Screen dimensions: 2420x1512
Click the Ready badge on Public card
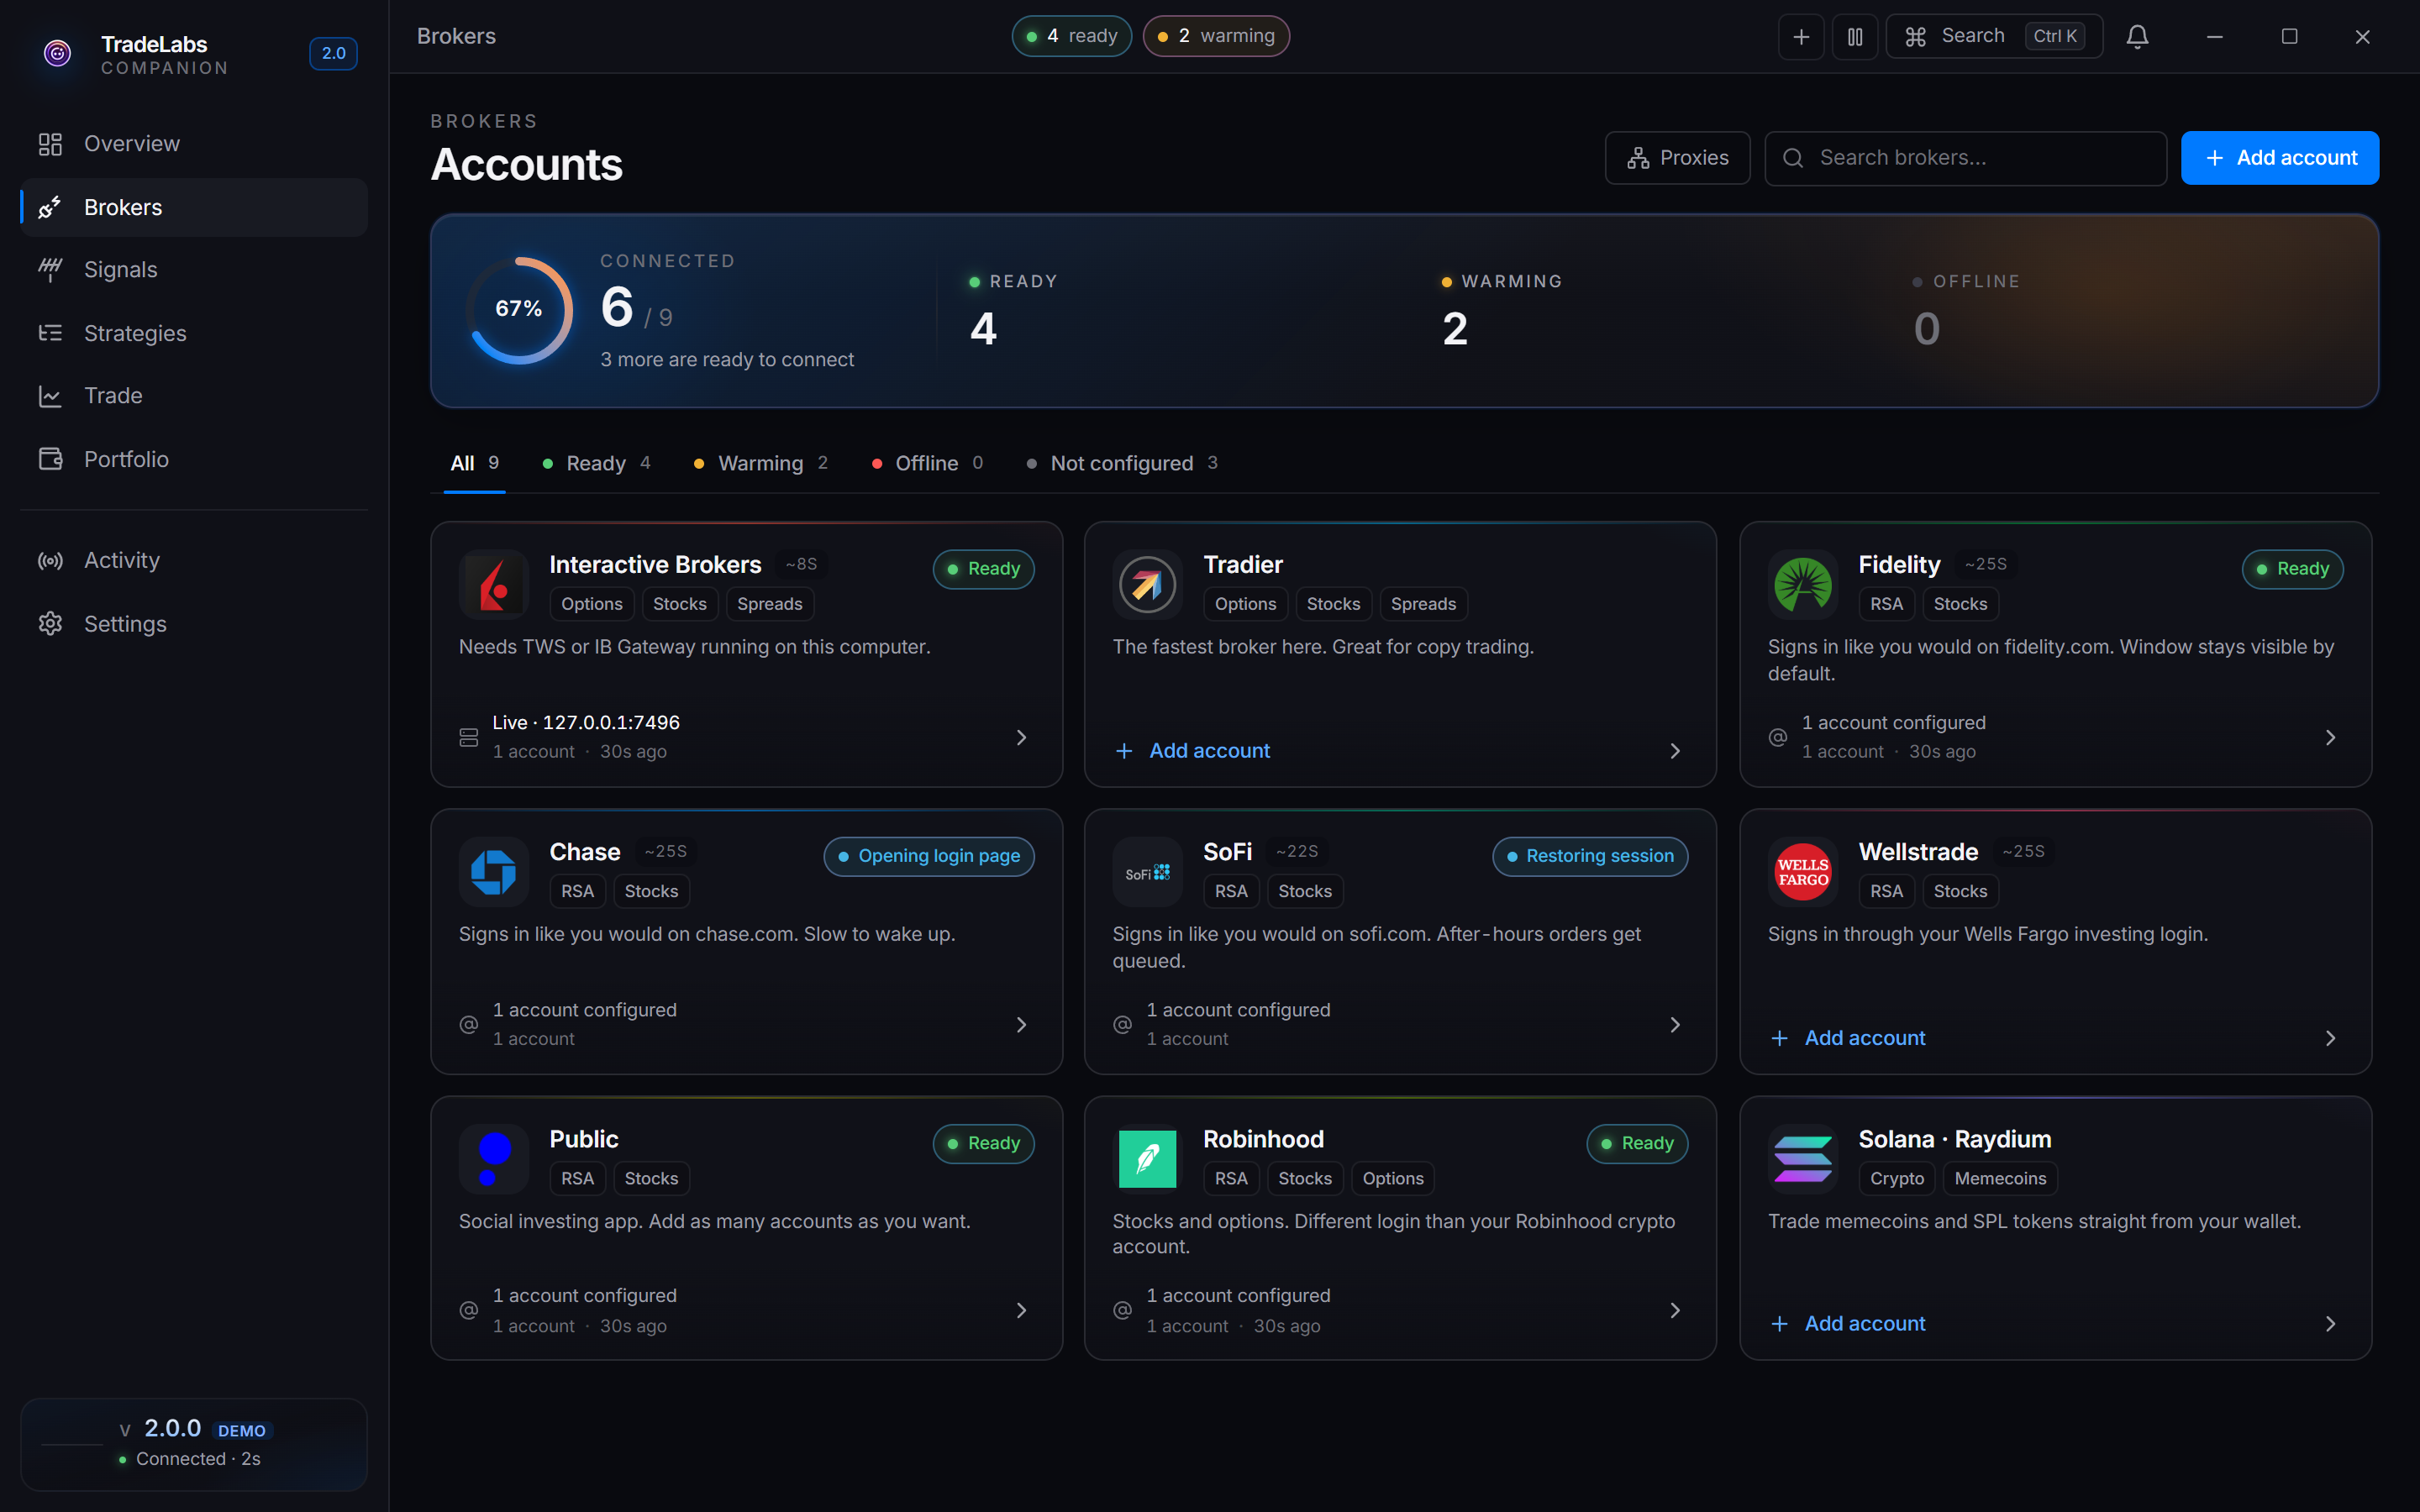[984, 1144]
